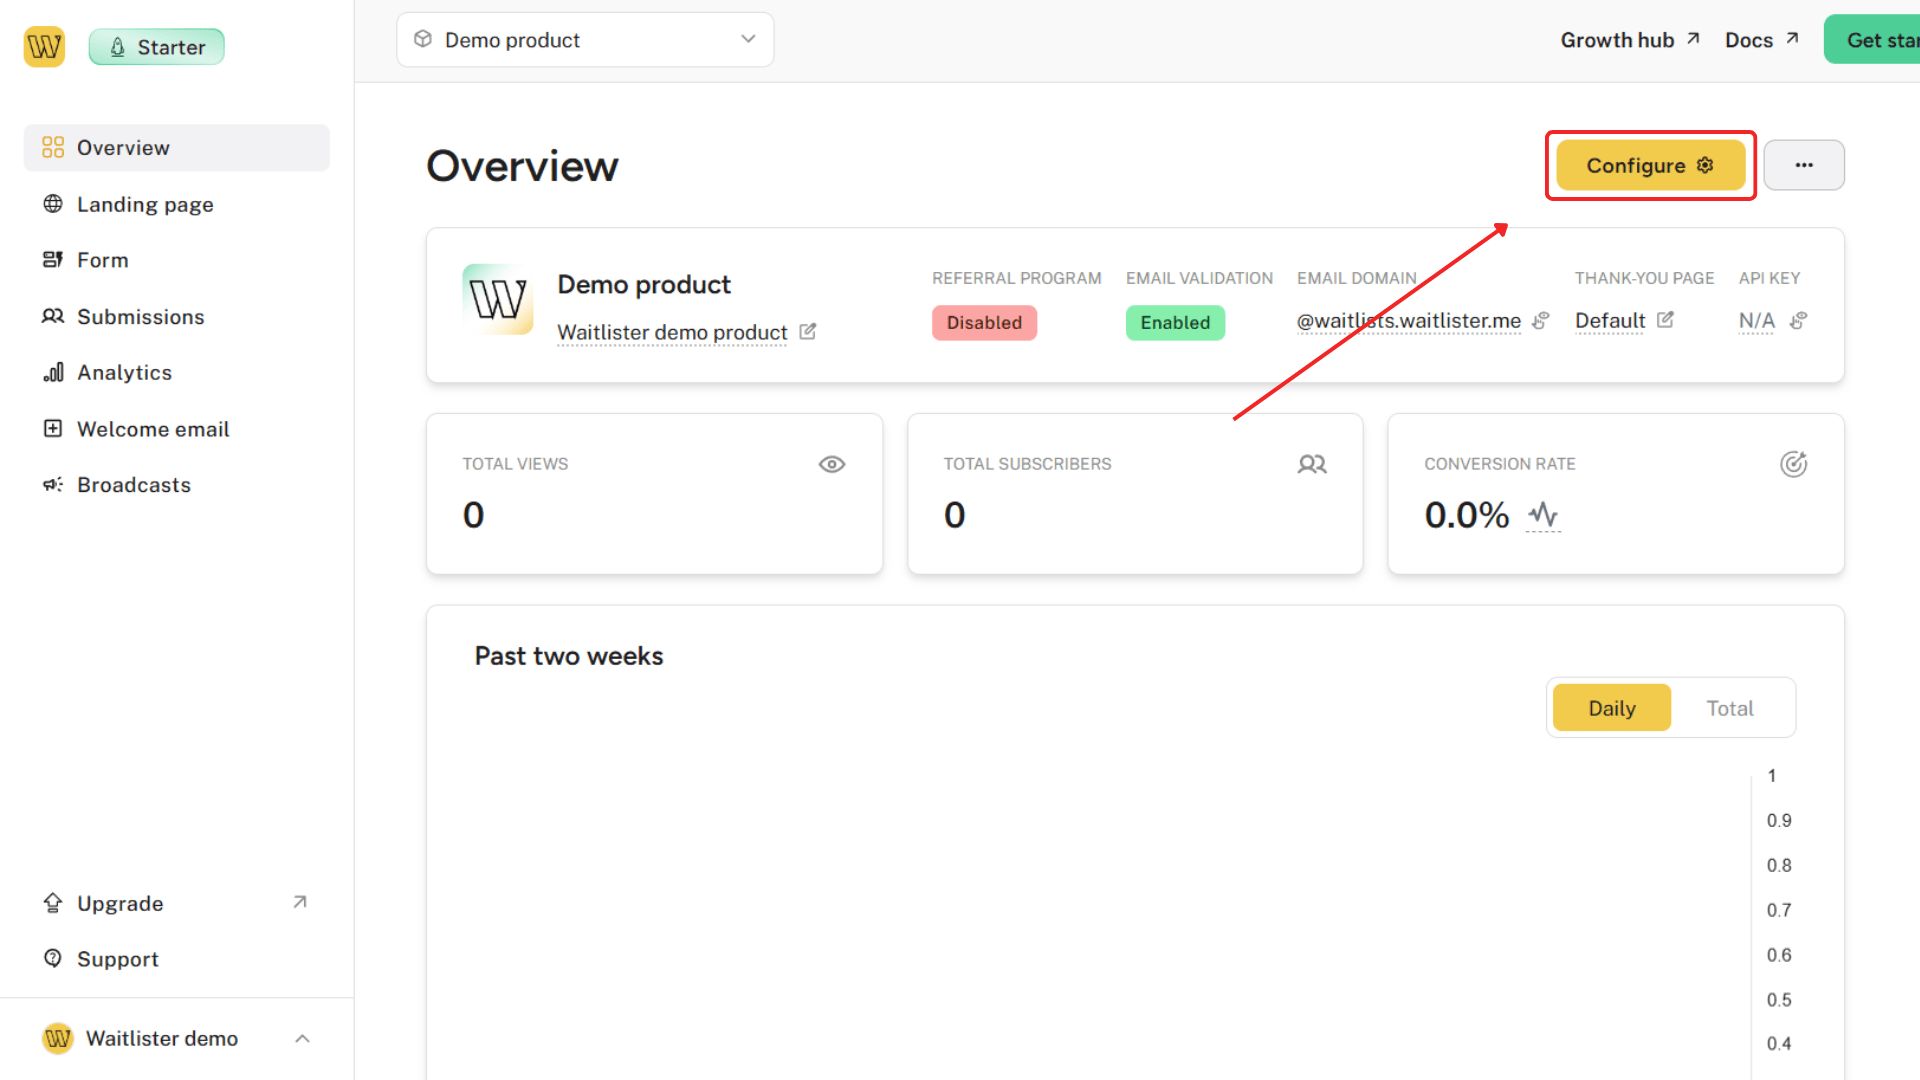The height and width of the screenshot is (1080, 1920).
Task: Click the Total Views value 0
Action: click(473, 515)
